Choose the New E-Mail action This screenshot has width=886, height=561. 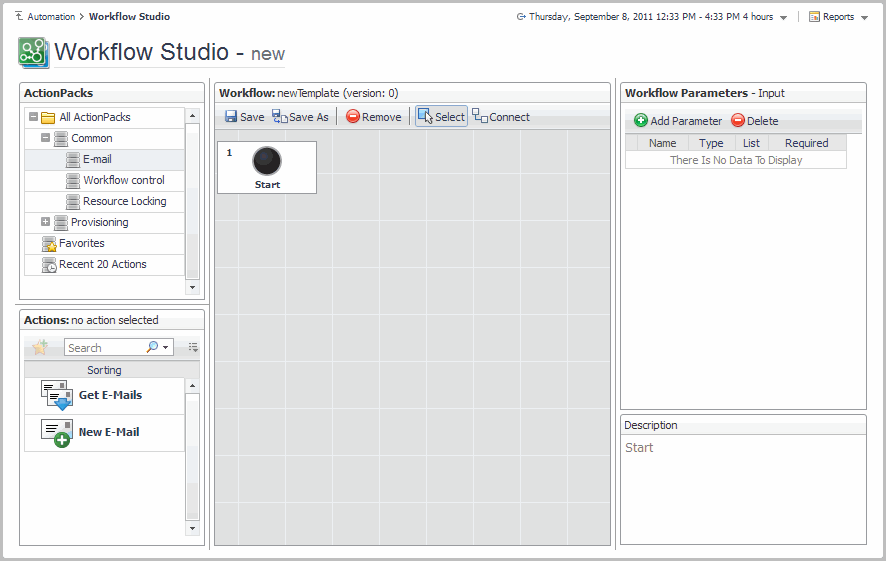point(109,432)
